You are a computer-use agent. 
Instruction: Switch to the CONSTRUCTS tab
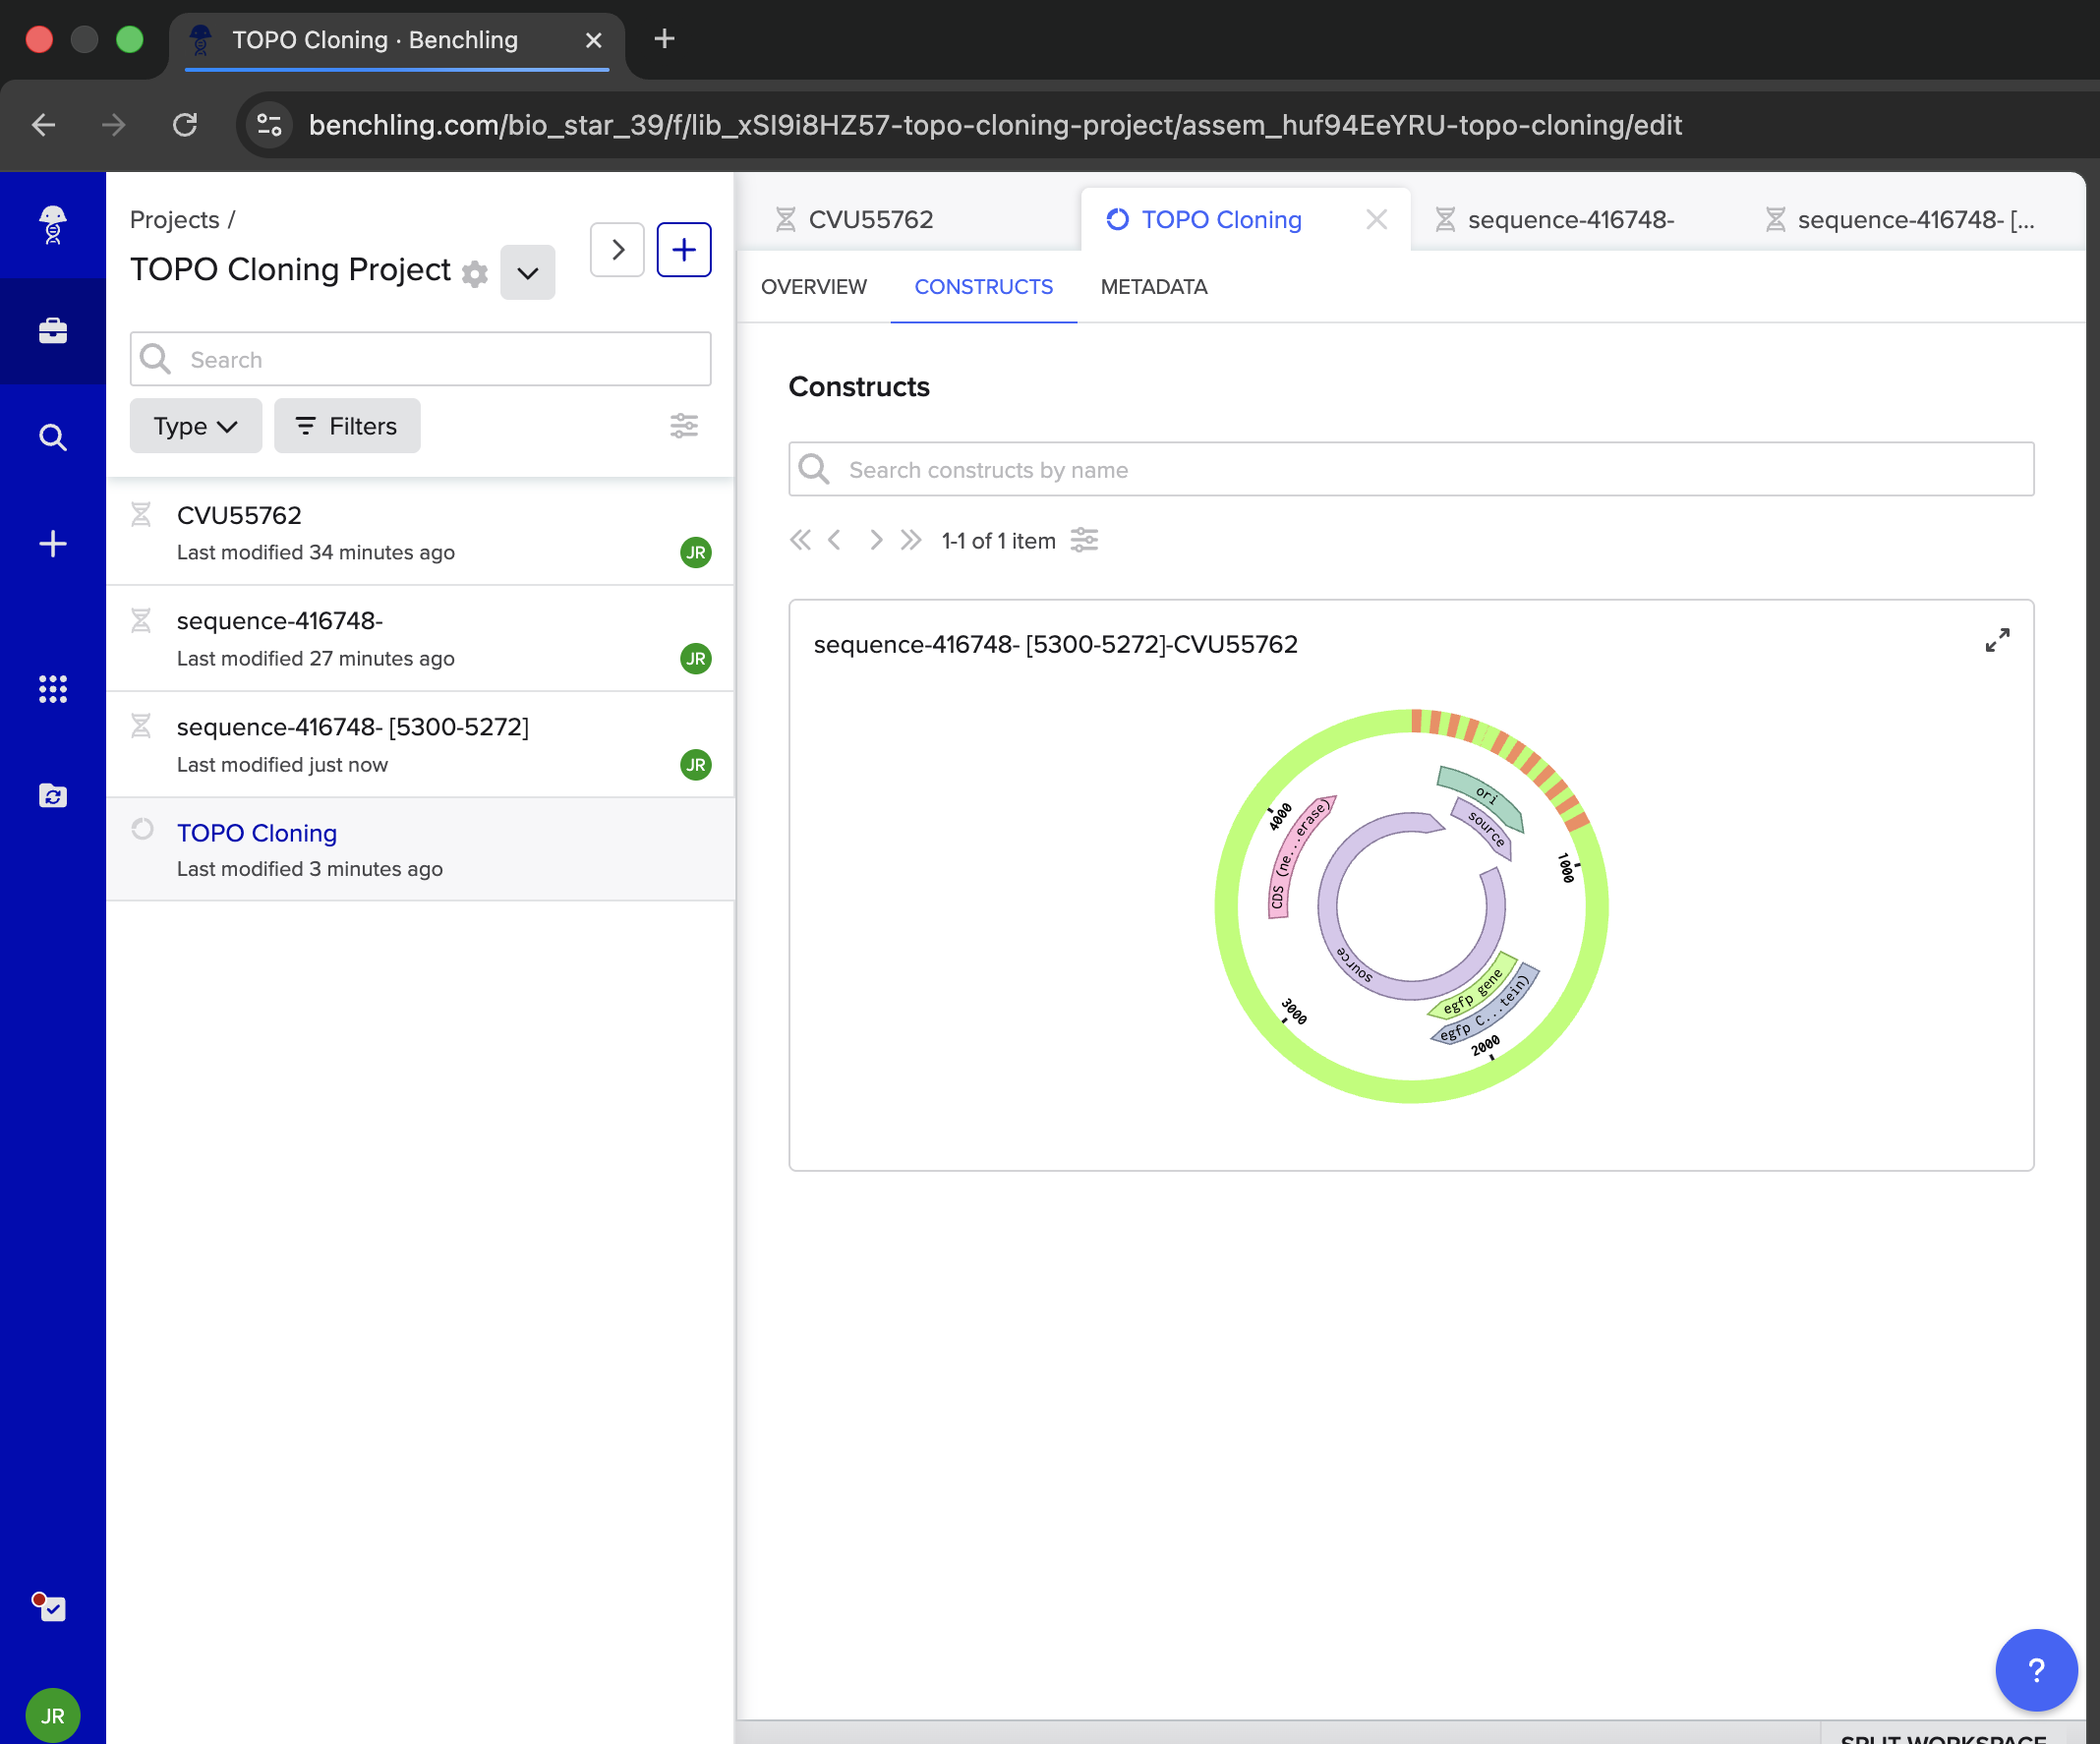(984, 287)
